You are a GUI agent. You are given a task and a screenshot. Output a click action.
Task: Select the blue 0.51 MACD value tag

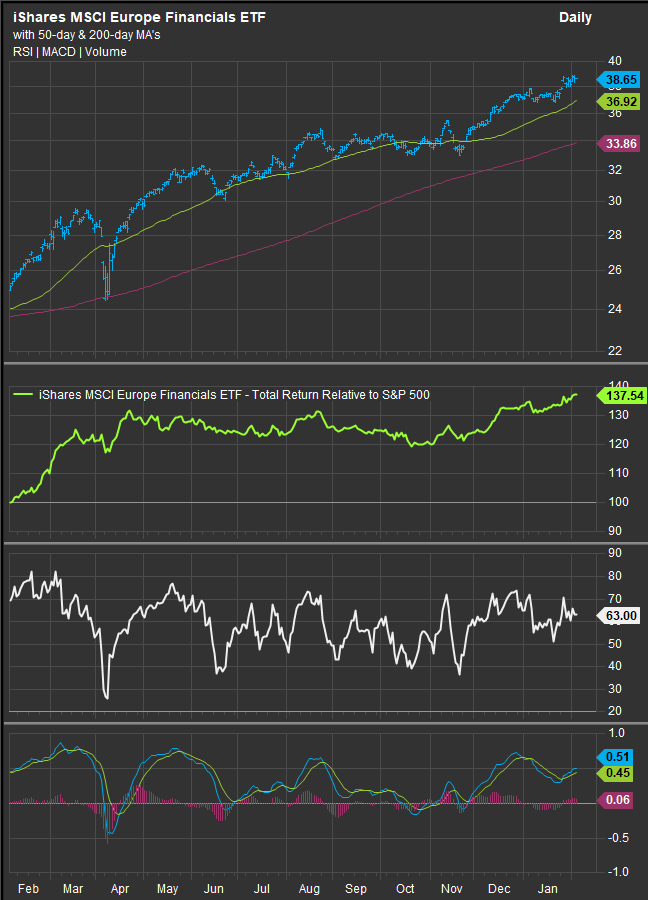(622, 757)
